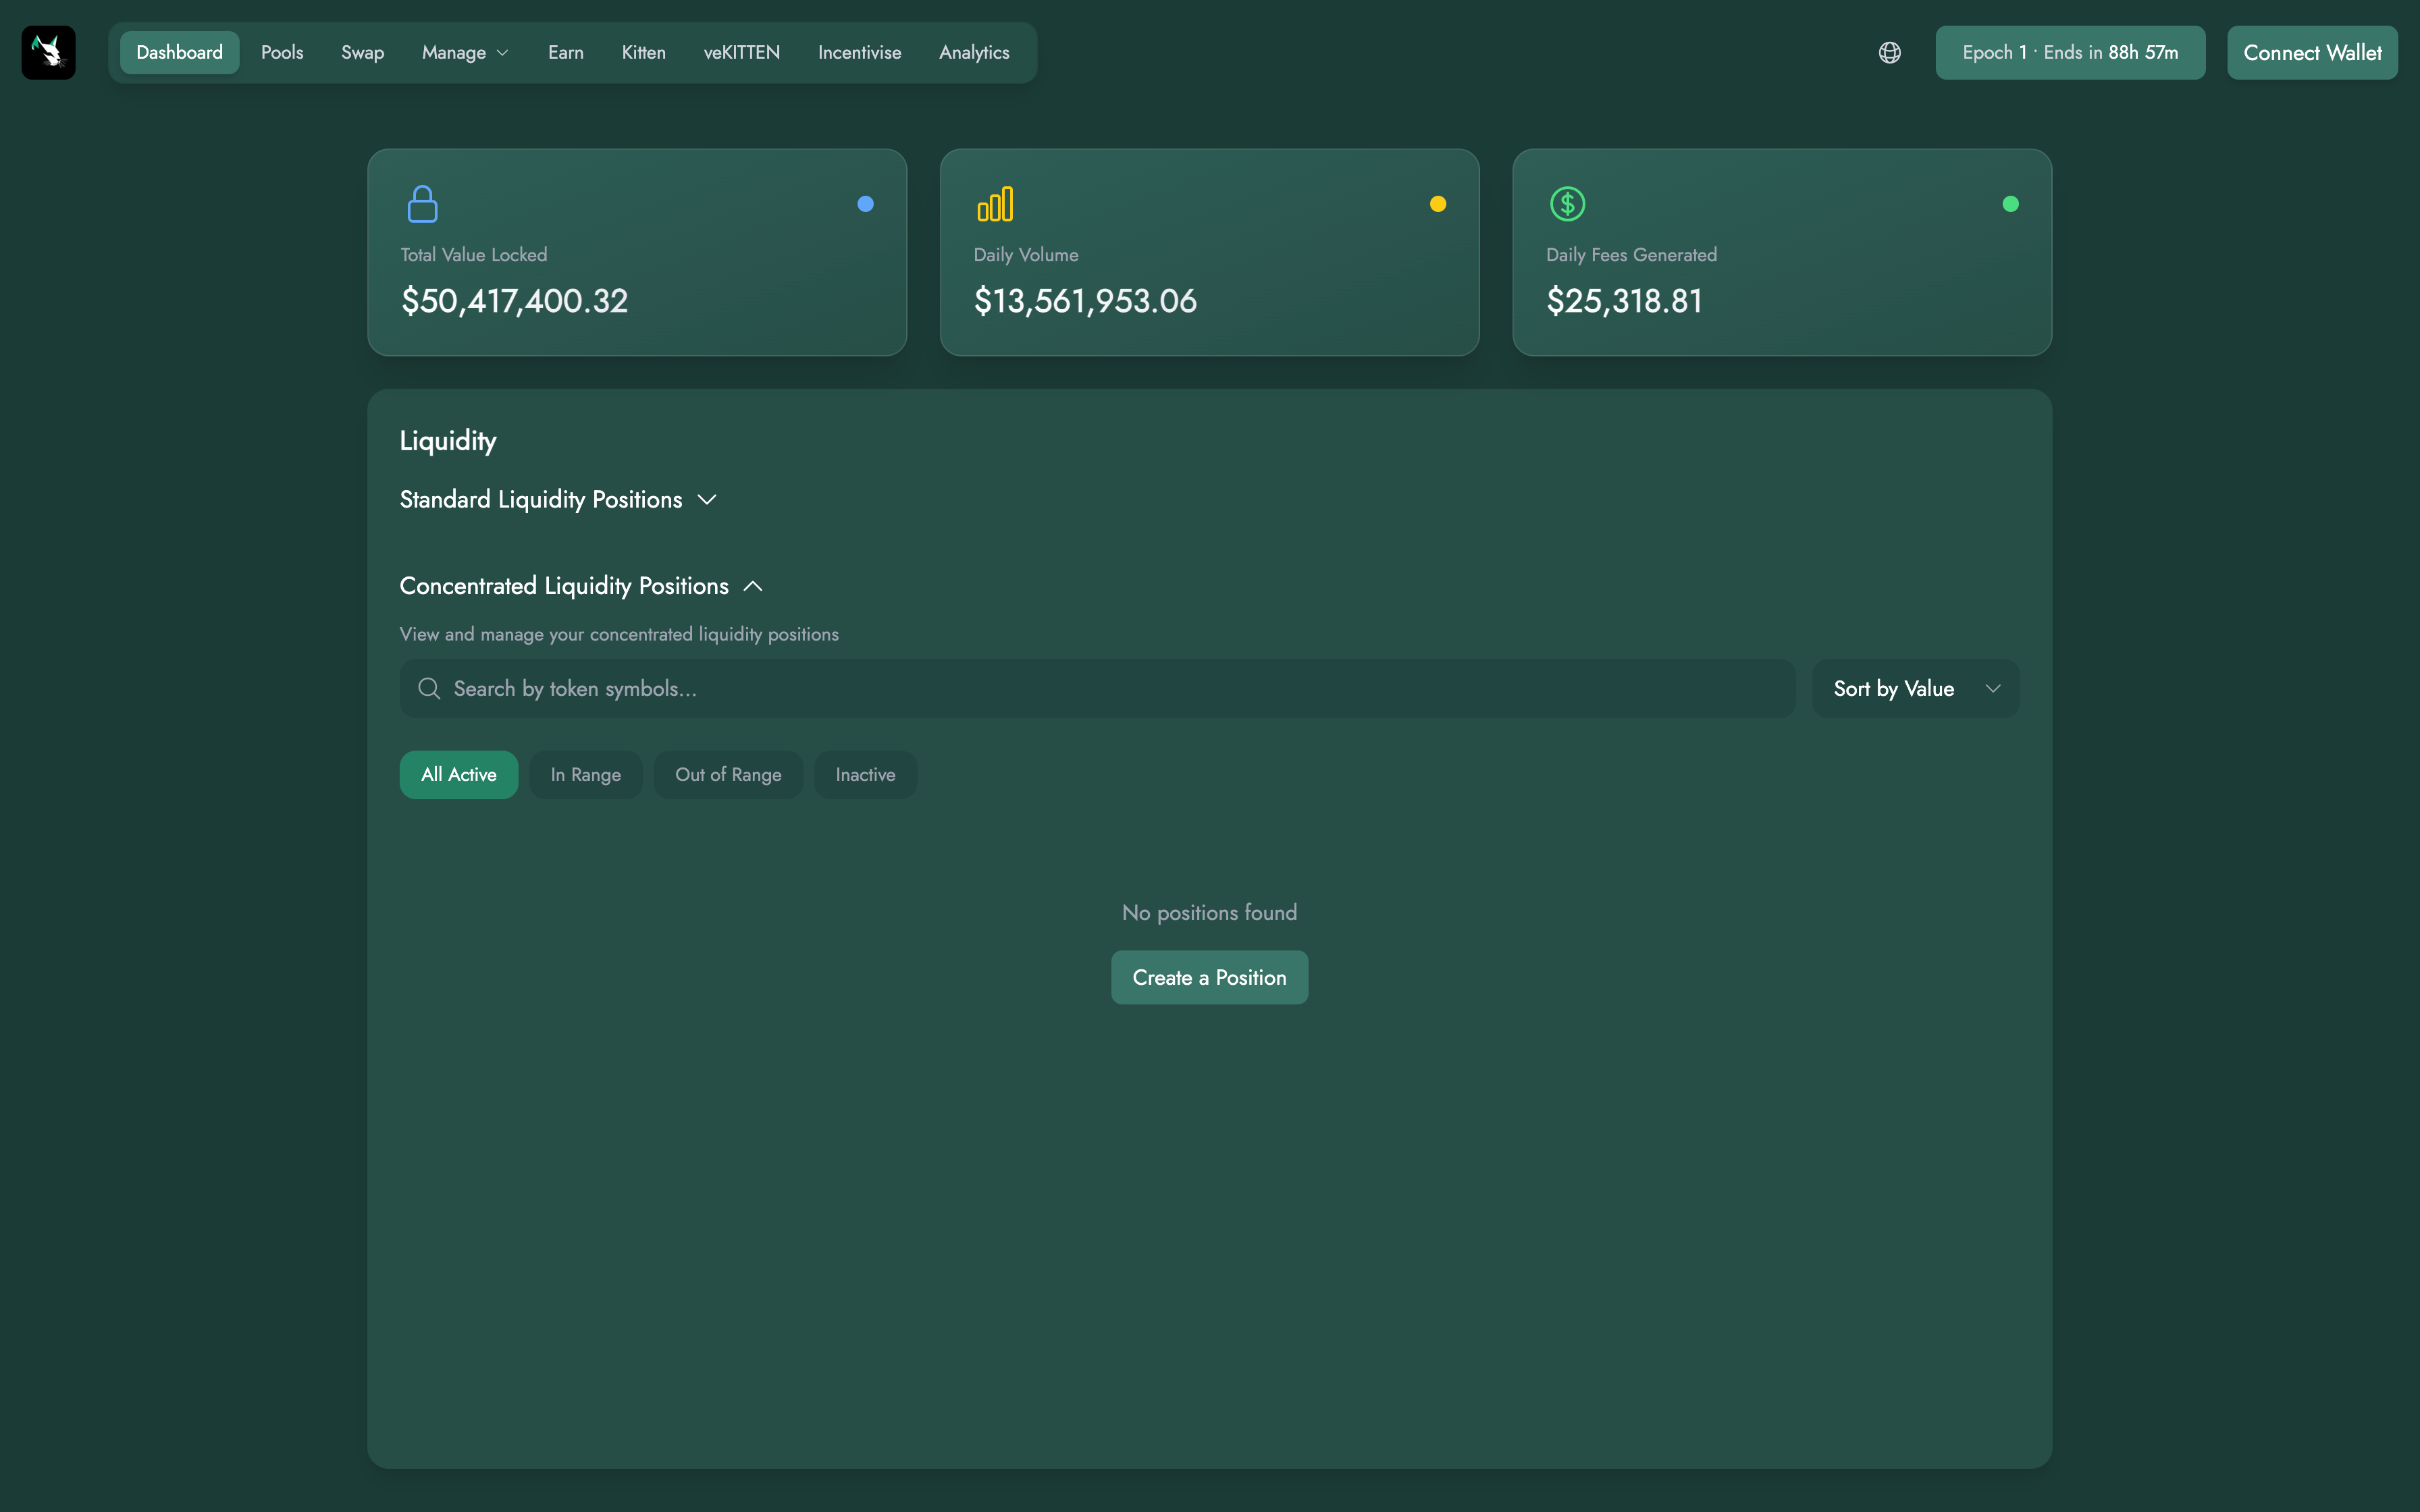
Task: Select the All Active filter
Action: [x=458, y=775]
